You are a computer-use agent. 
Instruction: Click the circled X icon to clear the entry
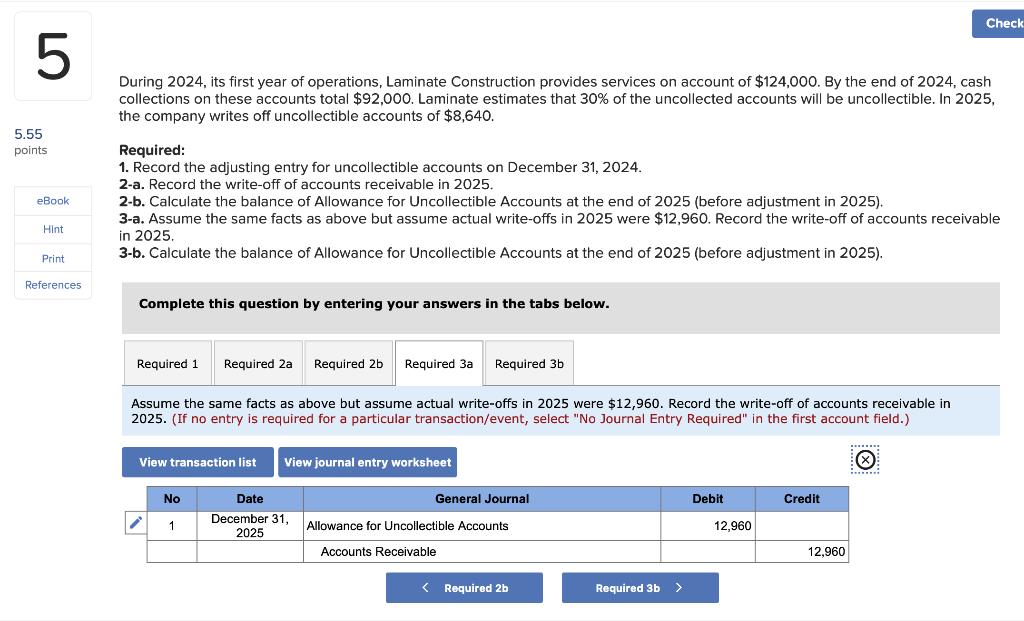coord(864,459)
